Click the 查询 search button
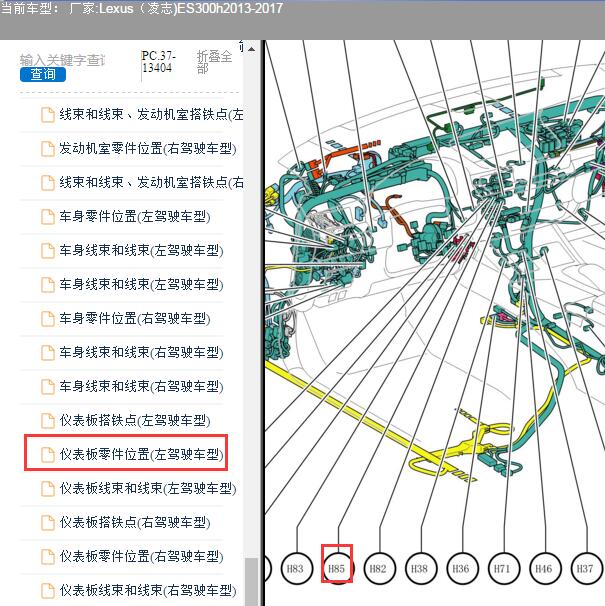The image size is (605, 606). 43,74
